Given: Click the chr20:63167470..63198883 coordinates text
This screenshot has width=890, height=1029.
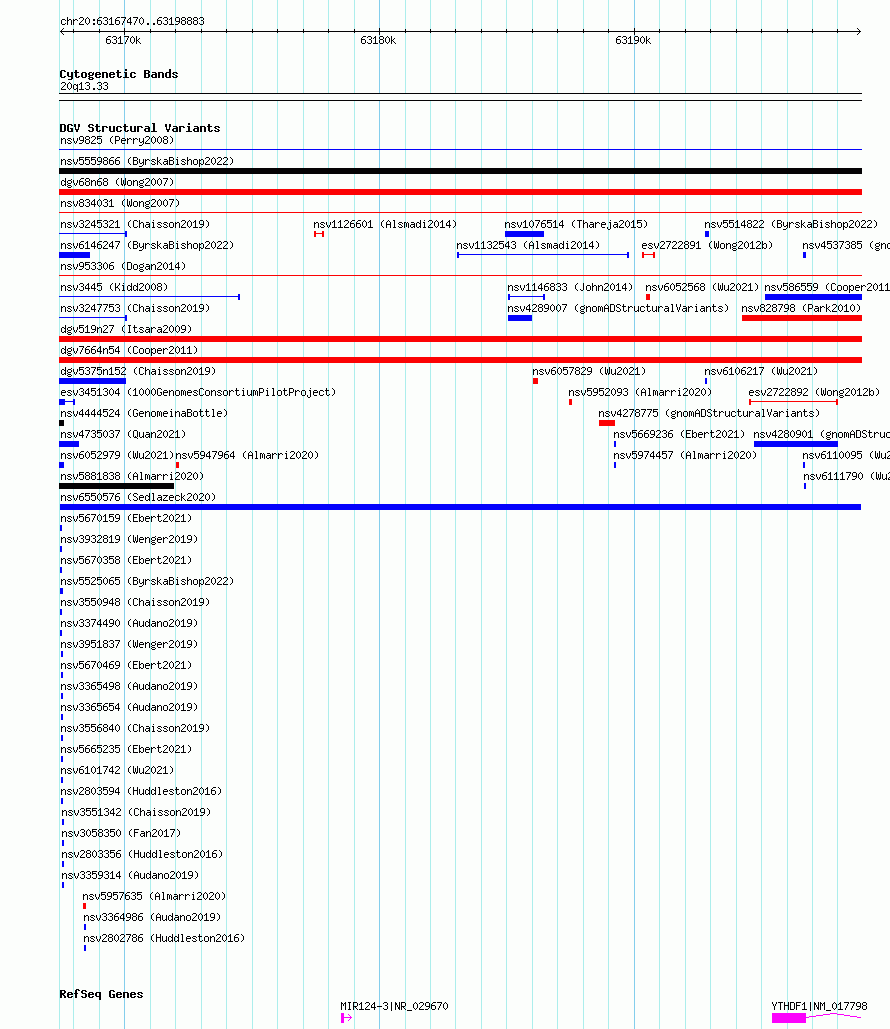Looking at the screenshot, I should pos(132,21).
